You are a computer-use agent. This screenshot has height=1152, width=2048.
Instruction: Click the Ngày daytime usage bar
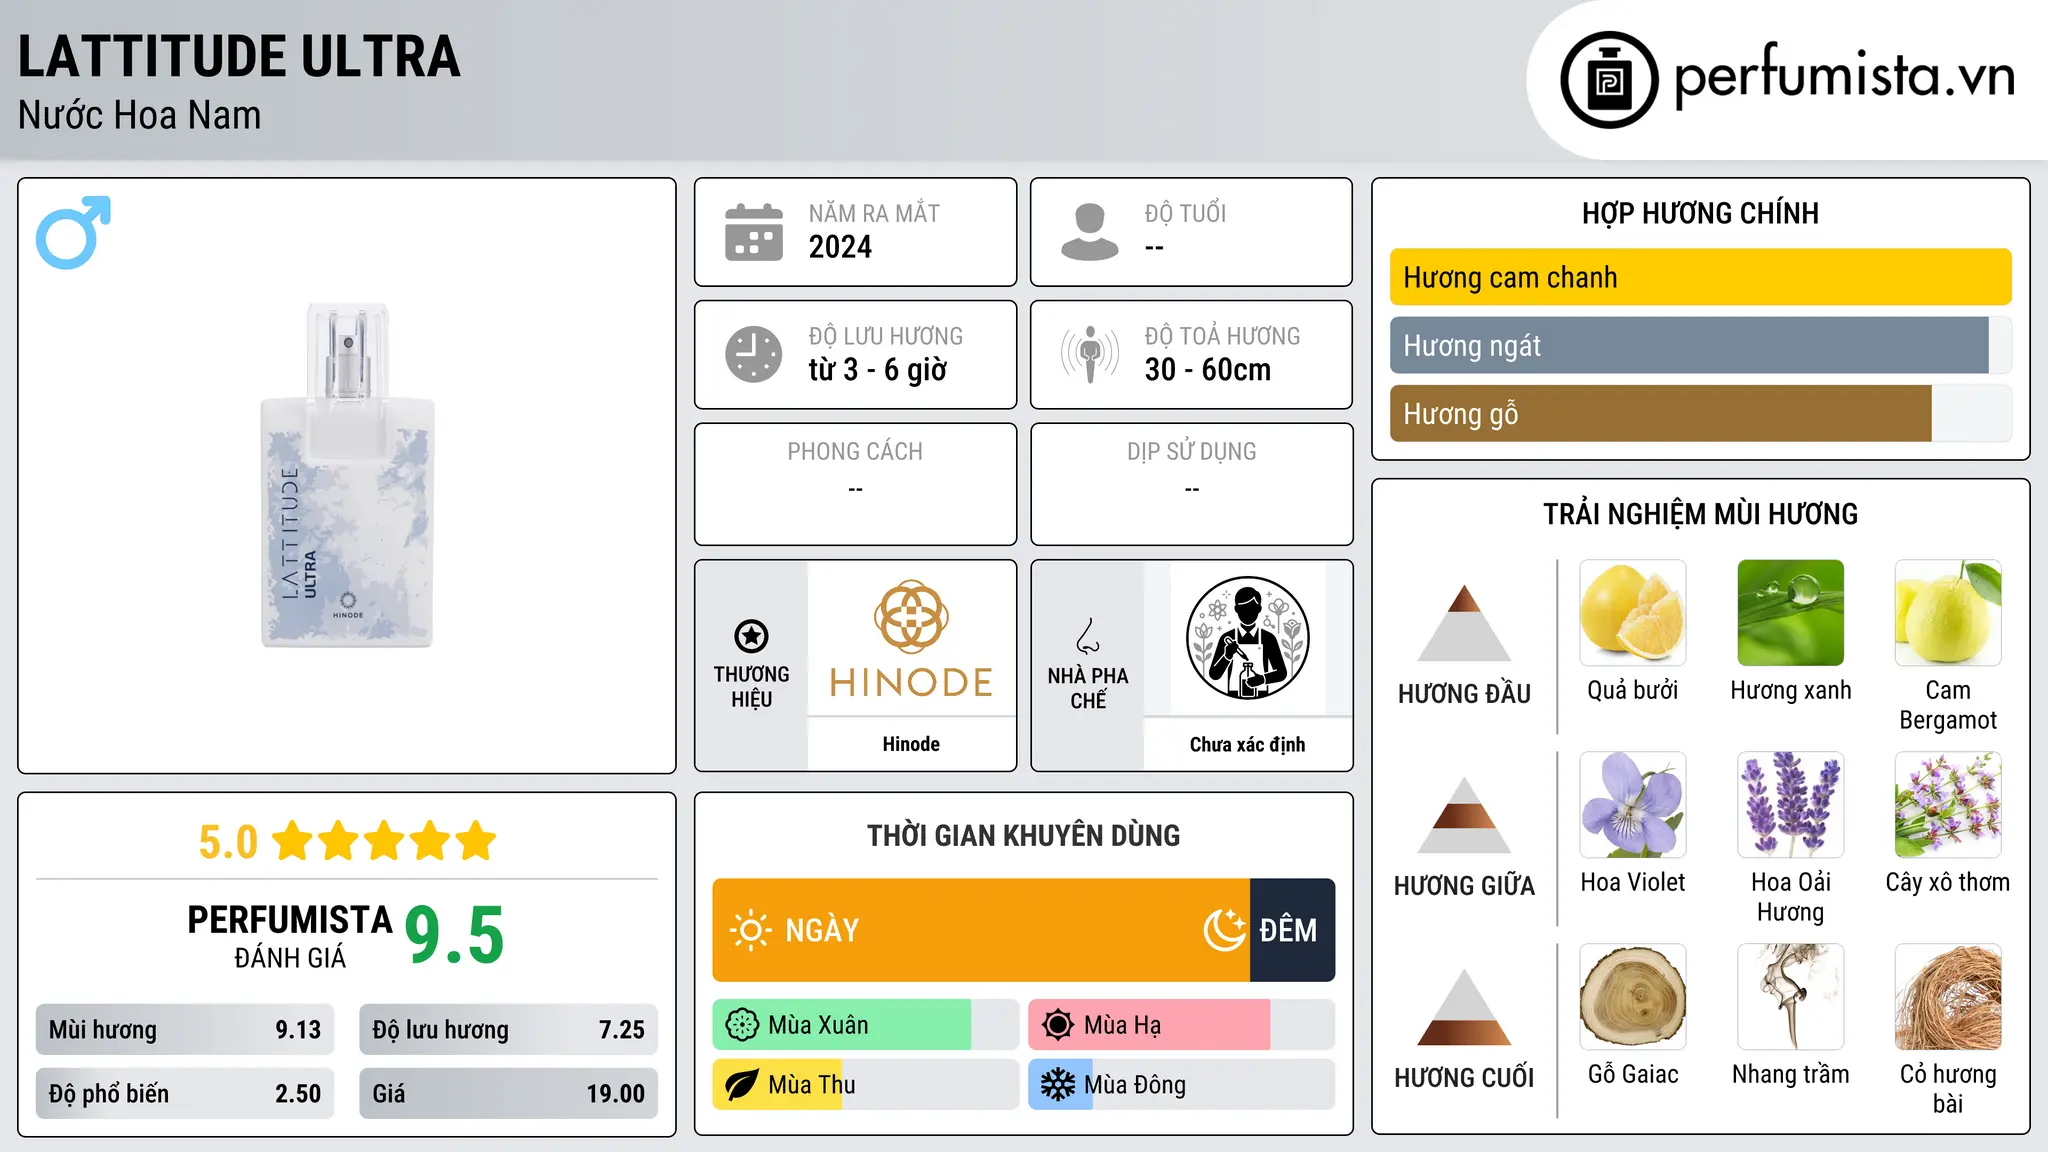(x=981, y=930)
